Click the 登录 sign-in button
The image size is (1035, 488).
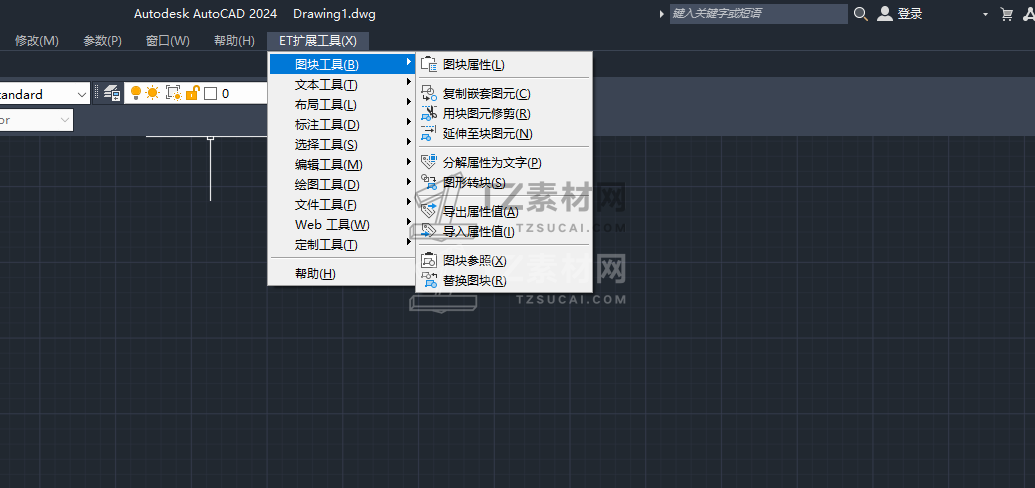[x=900, y=14]
